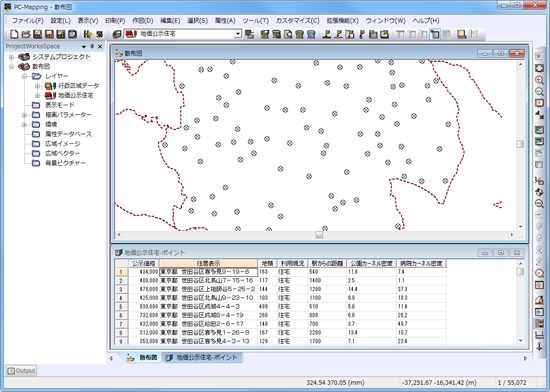Click the icon right of the layer combo box
This screenshot has height=392, width=550.
[249, 34]
